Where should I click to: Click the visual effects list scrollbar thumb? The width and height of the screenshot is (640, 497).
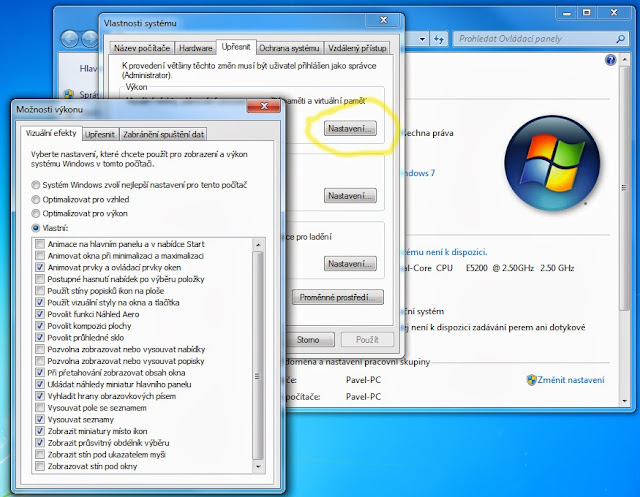pyautogui.click(x=258, y=355)
